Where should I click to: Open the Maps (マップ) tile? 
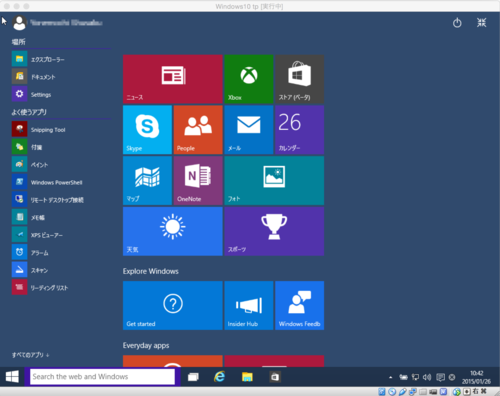click(x=147, y=180)
